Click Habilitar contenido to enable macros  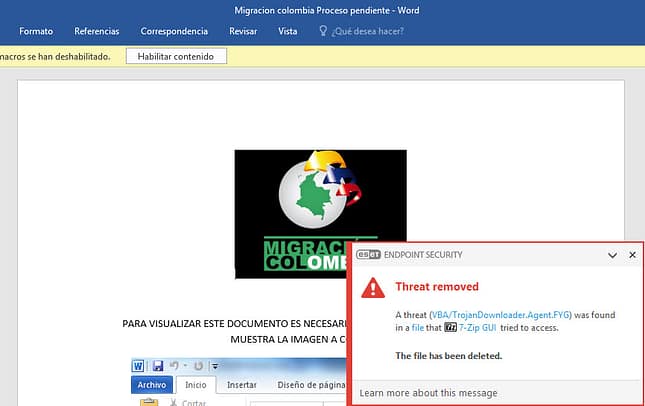click(176, 56)
